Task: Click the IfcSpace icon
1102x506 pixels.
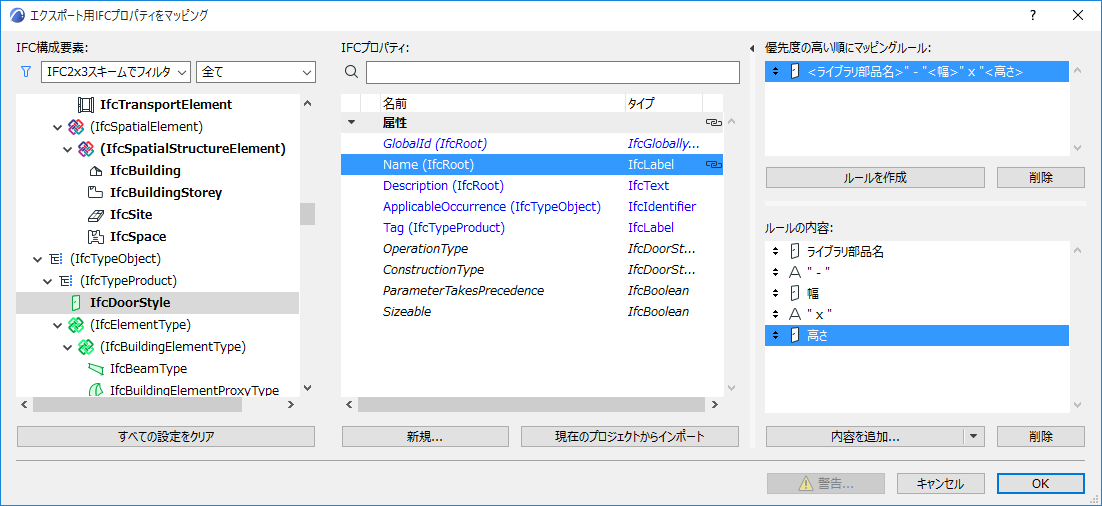Action: click(96, 237)
